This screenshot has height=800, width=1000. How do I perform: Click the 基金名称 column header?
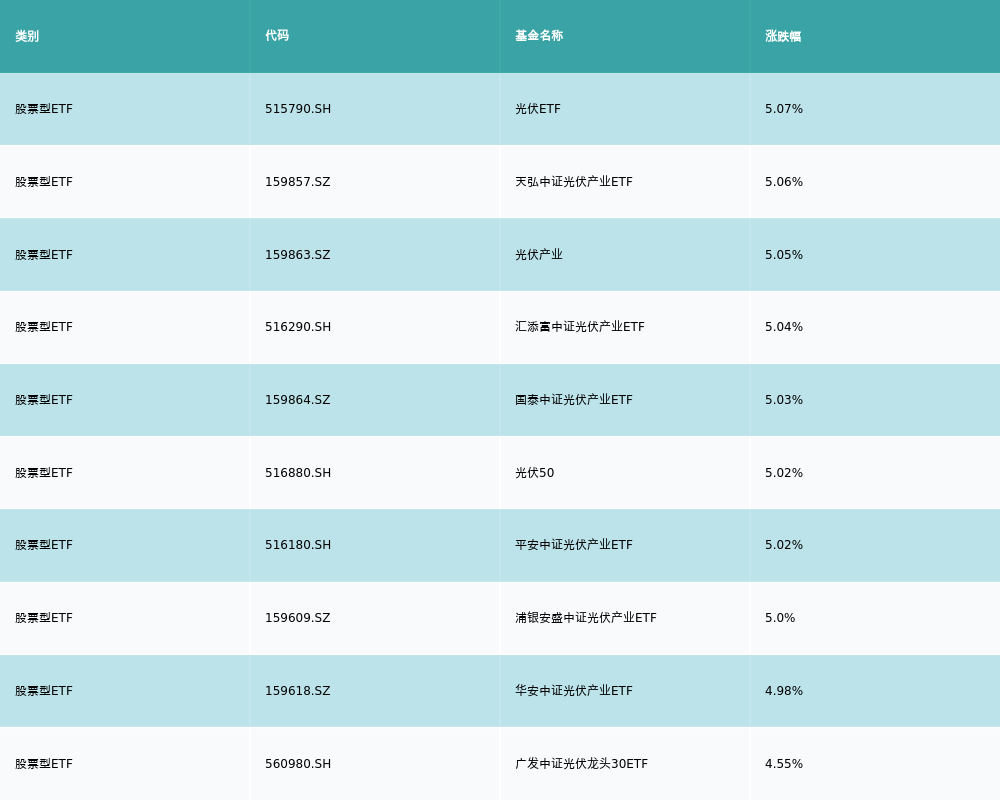539,36
